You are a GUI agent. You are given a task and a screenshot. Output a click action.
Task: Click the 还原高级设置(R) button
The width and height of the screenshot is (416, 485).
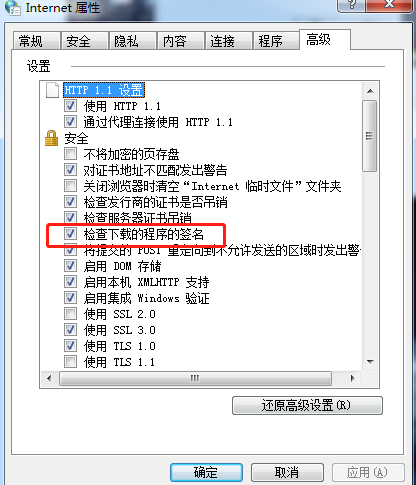(307, 405)
